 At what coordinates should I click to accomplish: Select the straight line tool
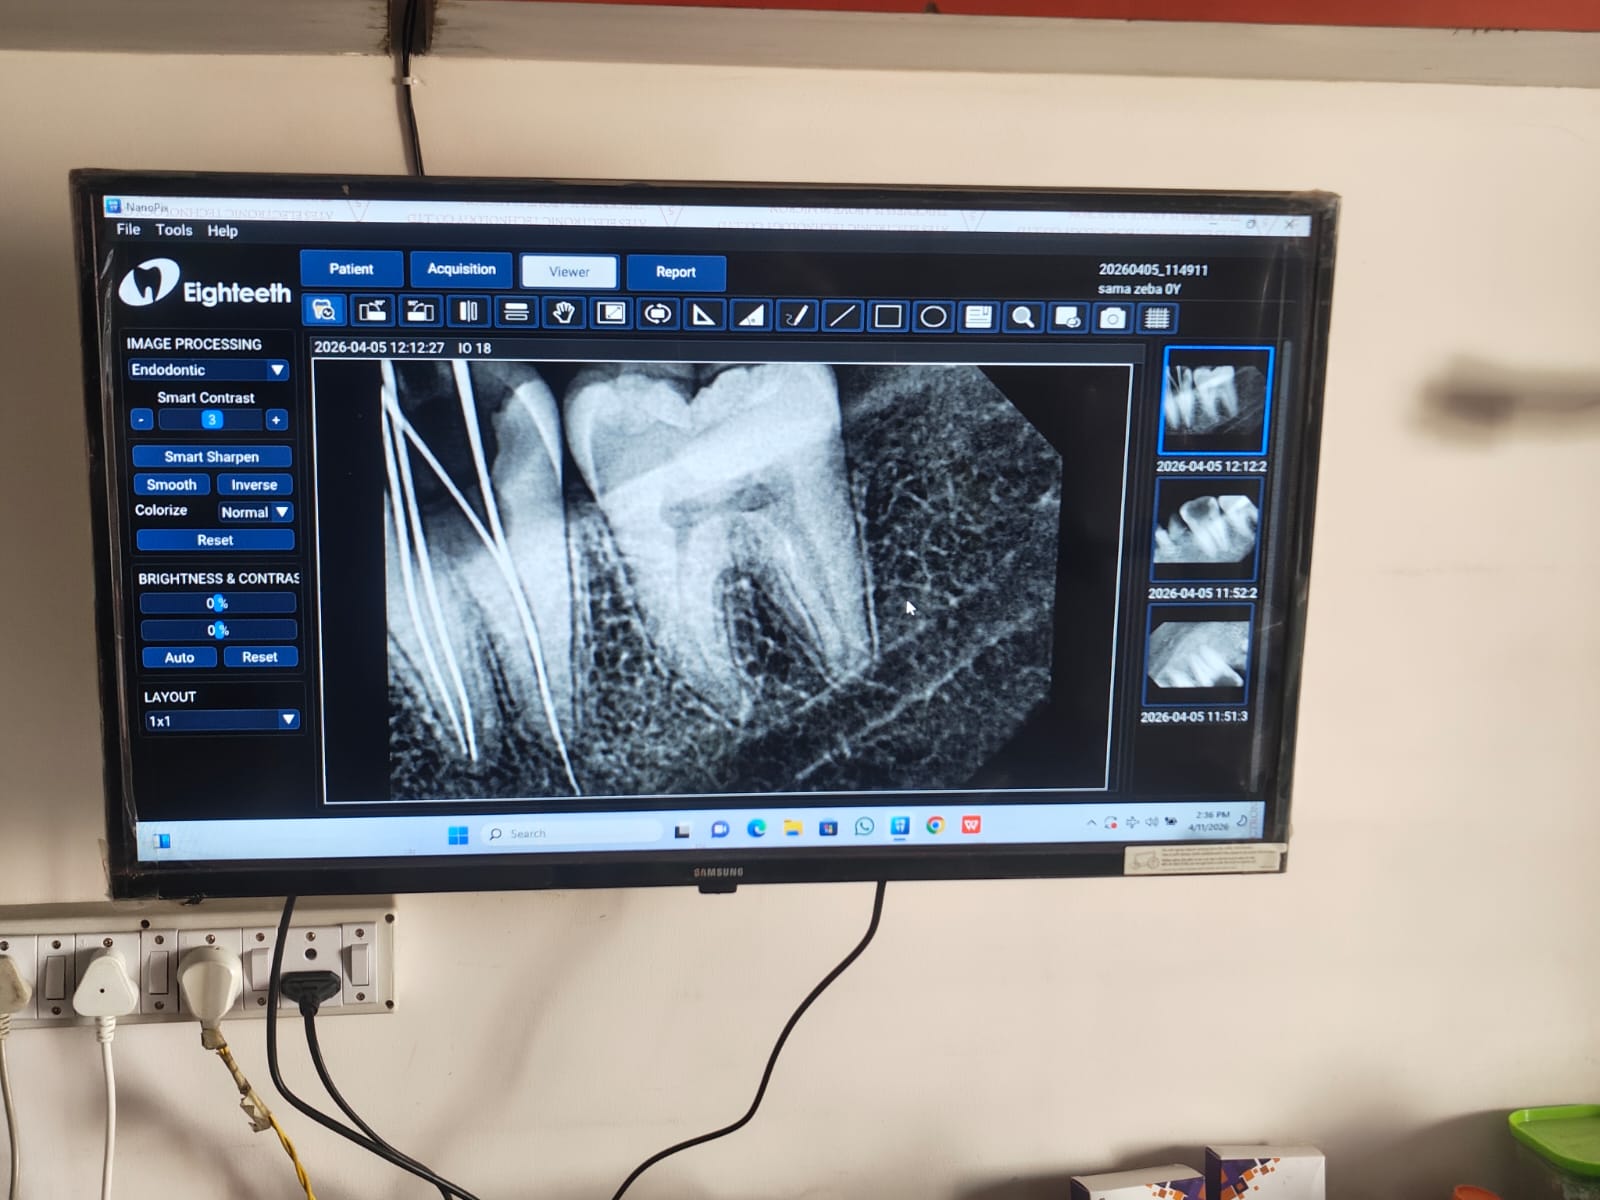point(842,316)
